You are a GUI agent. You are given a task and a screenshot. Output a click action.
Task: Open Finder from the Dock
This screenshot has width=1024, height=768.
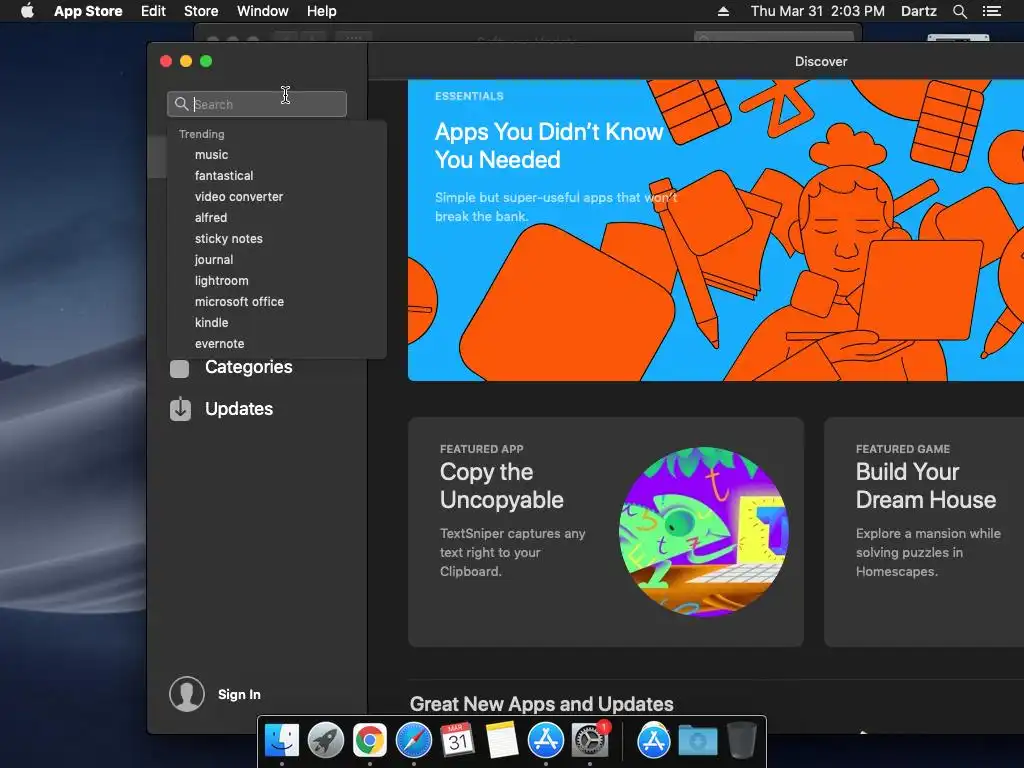click(282, 740)
